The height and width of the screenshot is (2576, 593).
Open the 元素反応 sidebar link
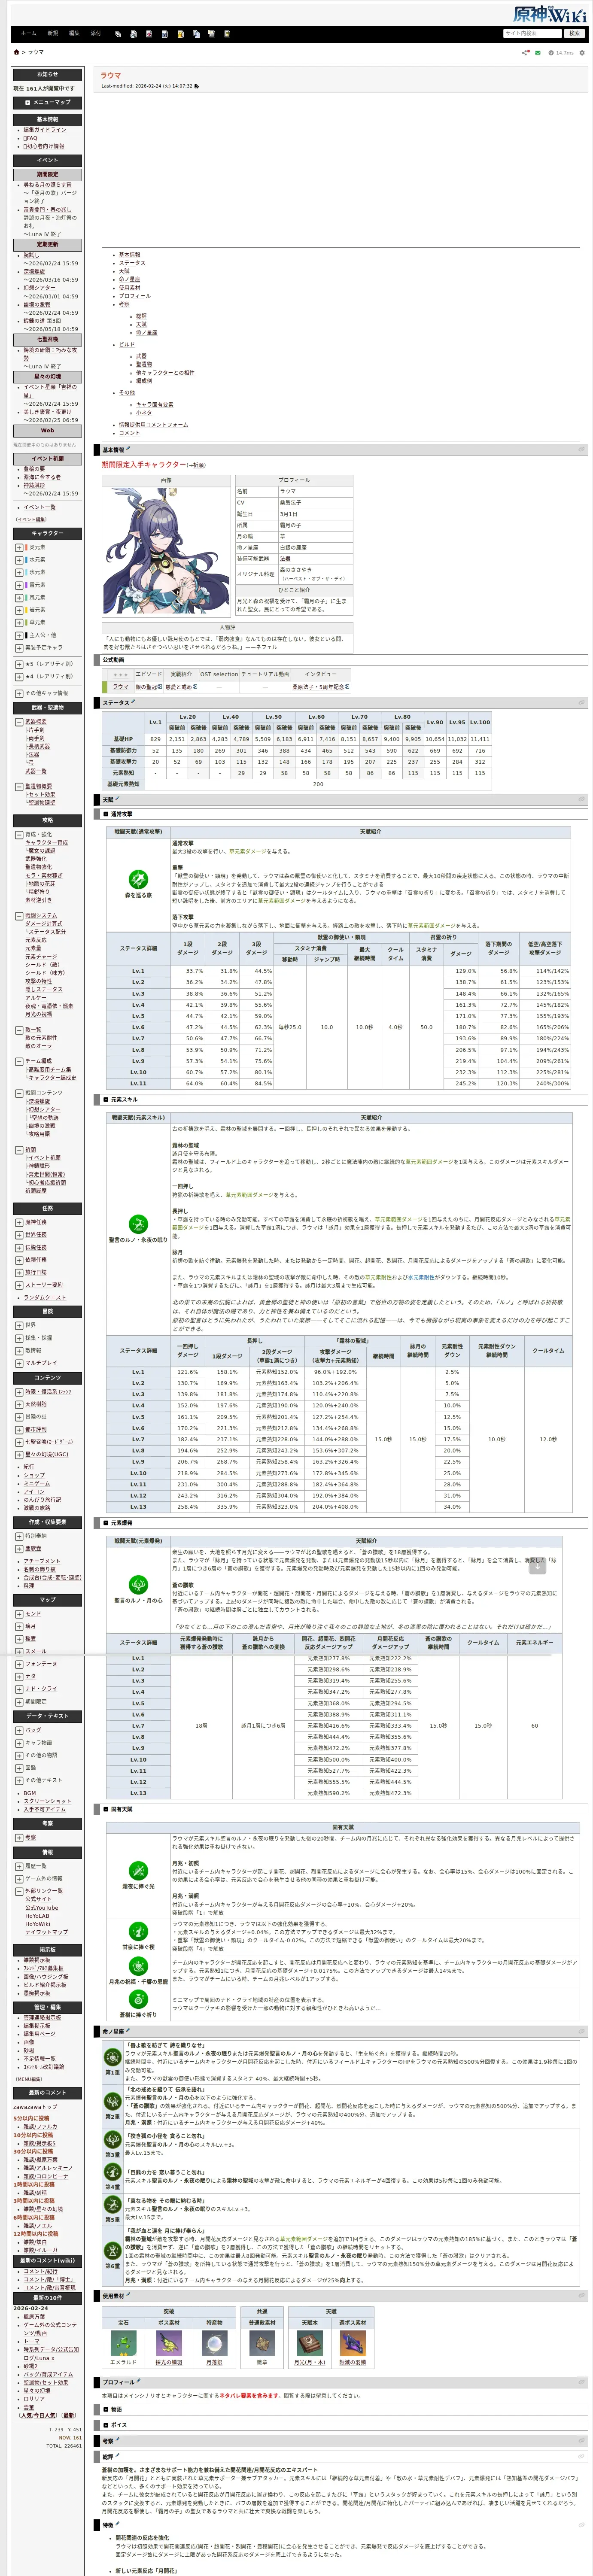point(35,940)
